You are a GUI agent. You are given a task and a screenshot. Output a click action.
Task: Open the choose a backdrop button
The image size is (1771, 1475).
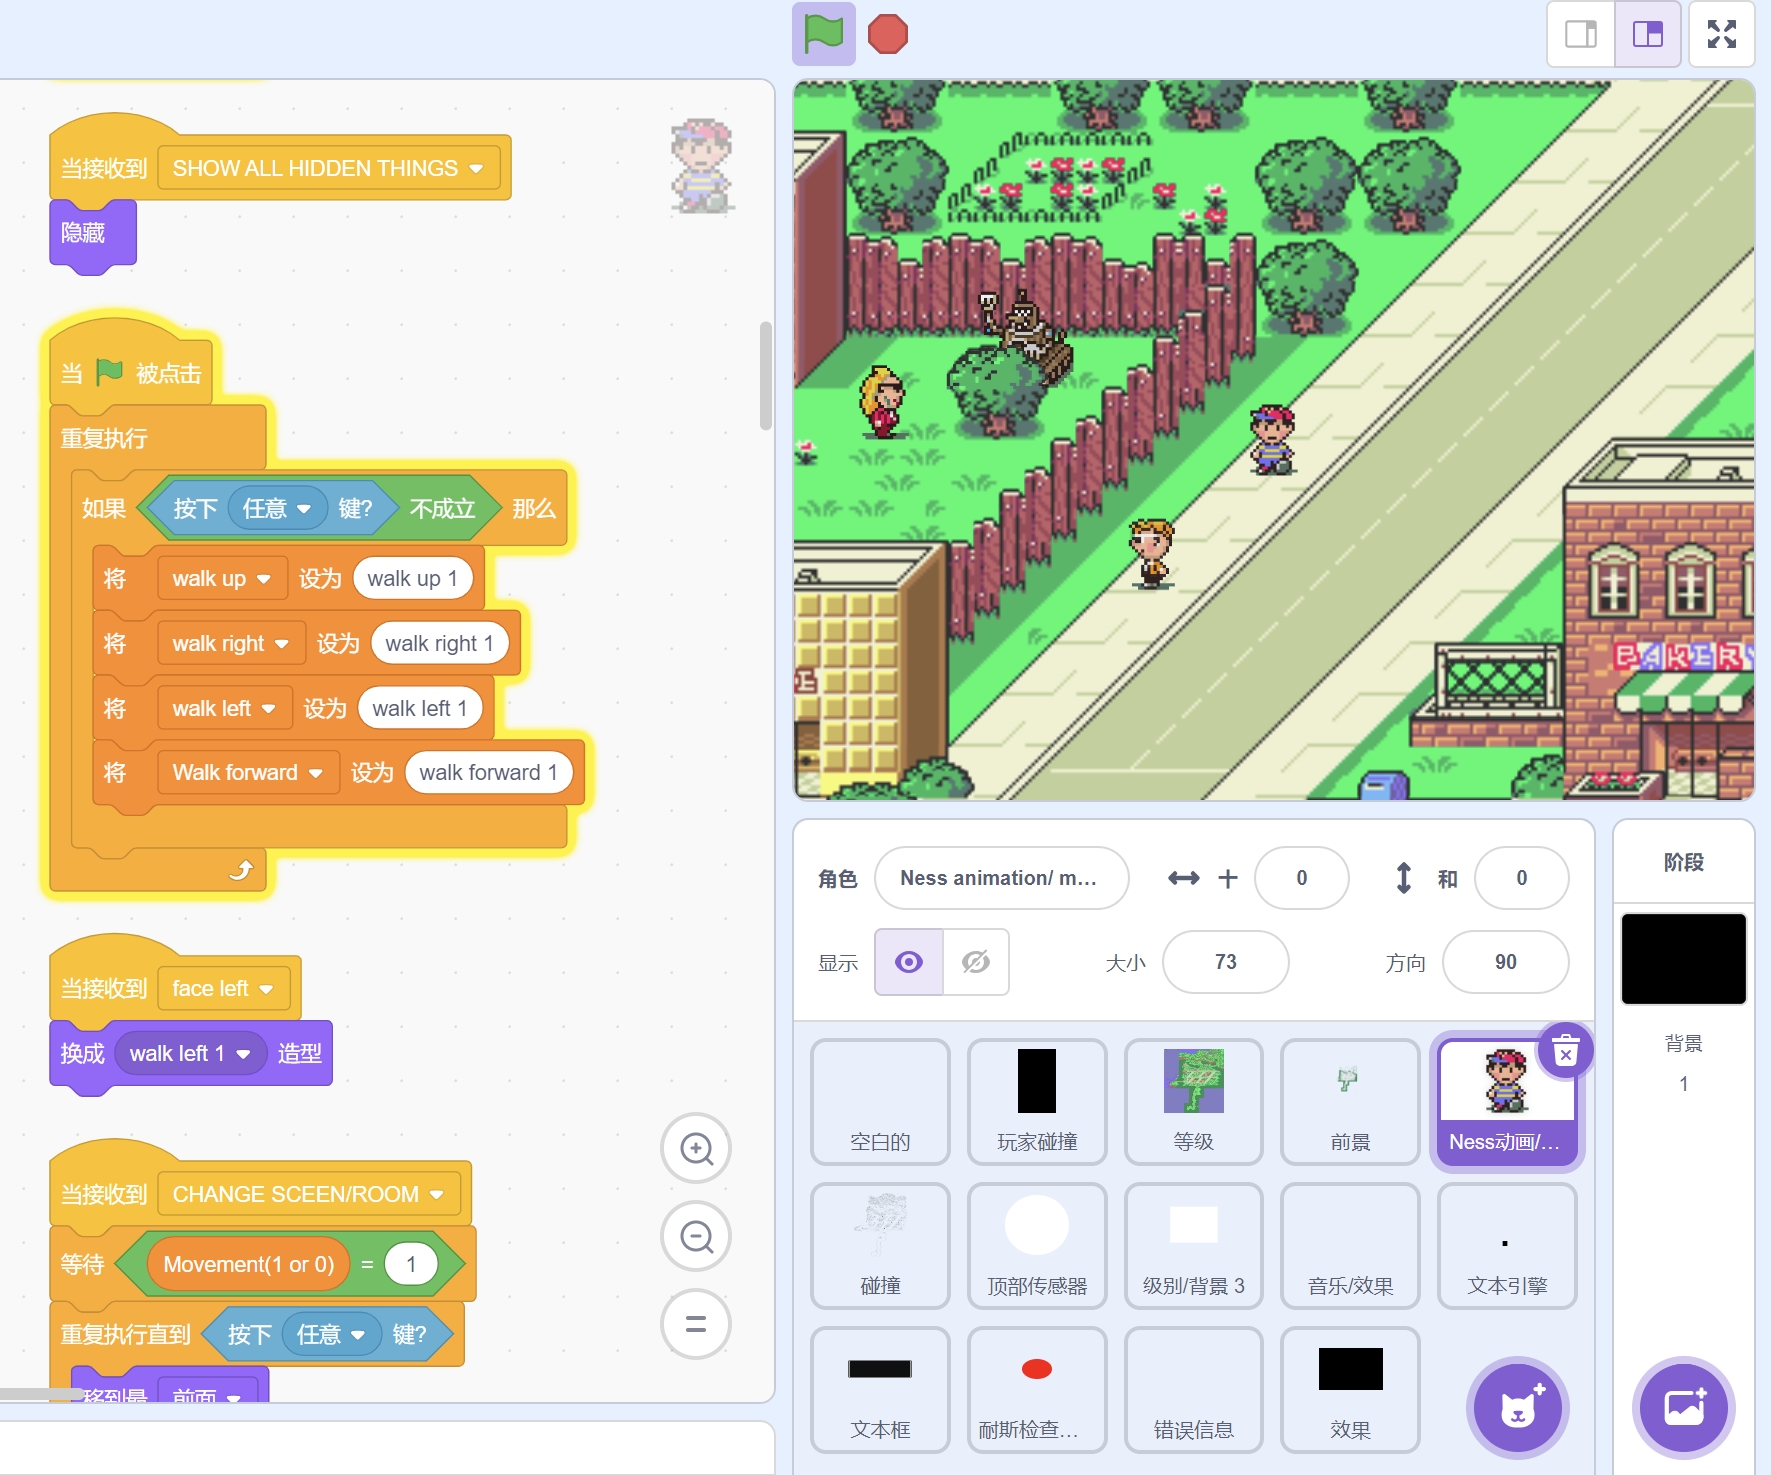click(1684, 1408)
